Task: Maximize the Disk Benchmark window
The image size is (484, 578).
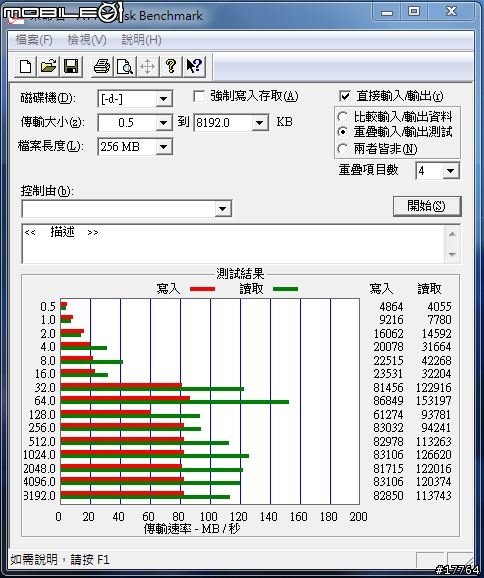Action: (414, 12)
